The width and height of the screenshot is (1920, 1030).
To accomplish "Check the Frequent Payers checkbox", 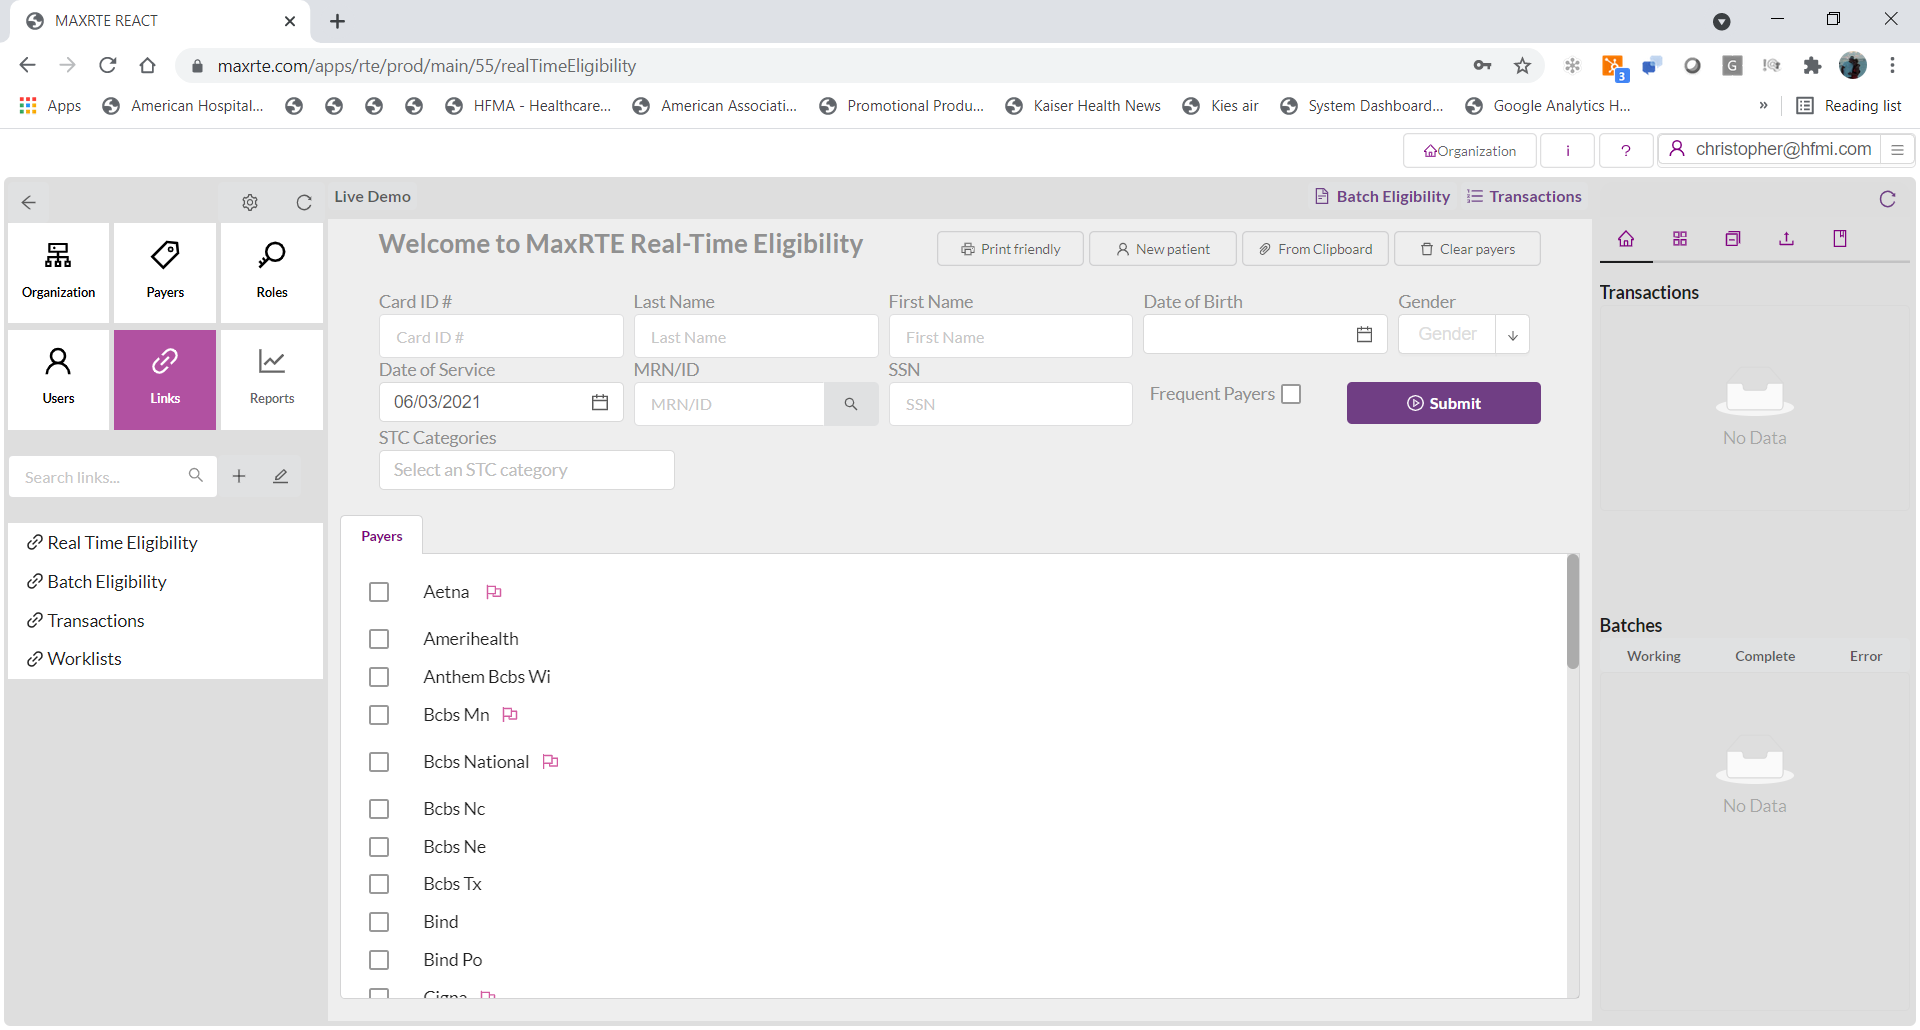I will 1291,393.
